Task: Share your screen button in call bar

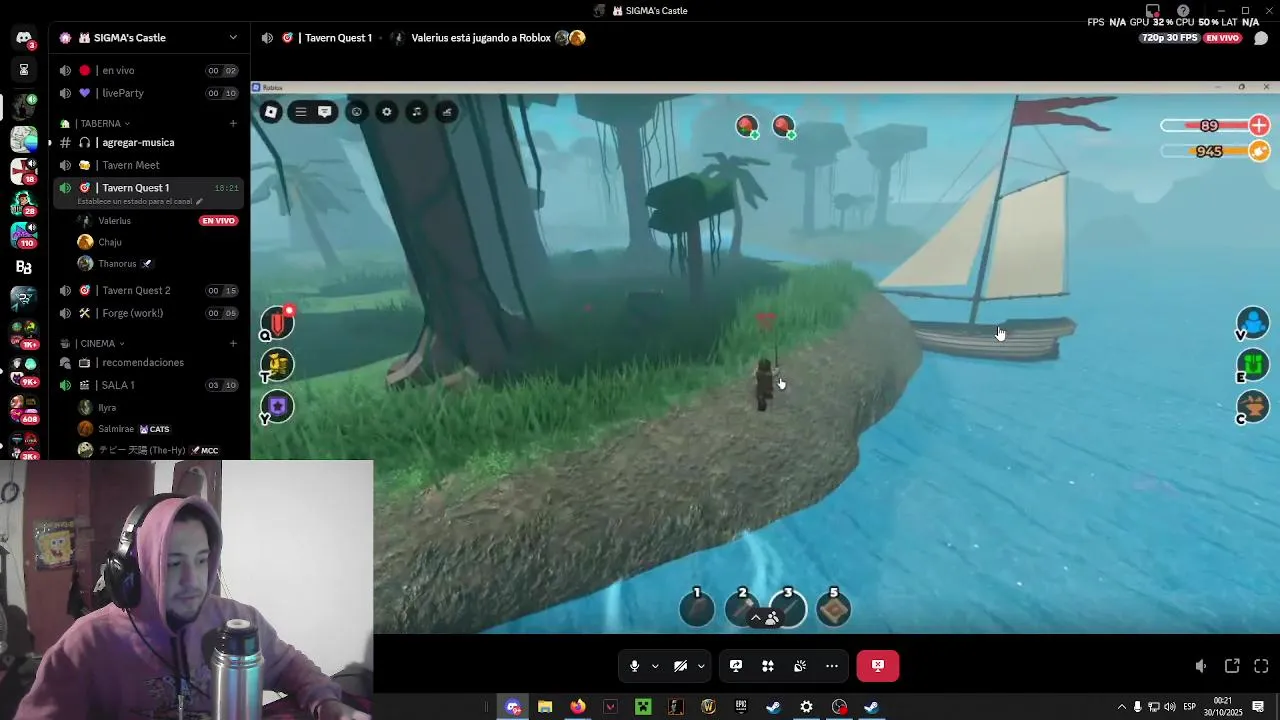Action: coord(736,666)
